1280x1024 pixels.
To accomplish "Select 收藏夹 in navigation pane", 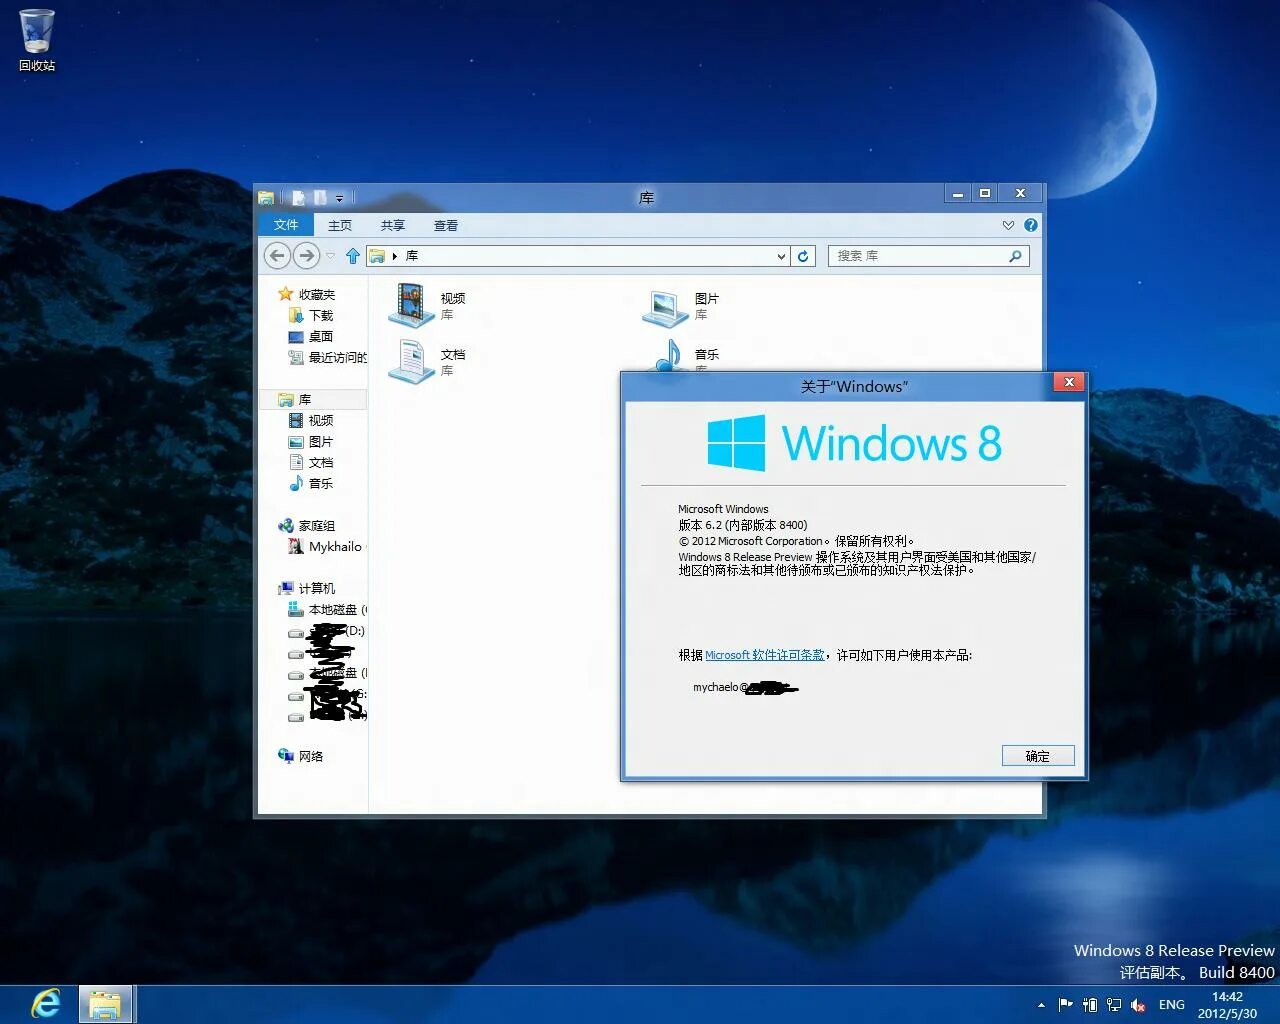I will click(x=307, y=294).
